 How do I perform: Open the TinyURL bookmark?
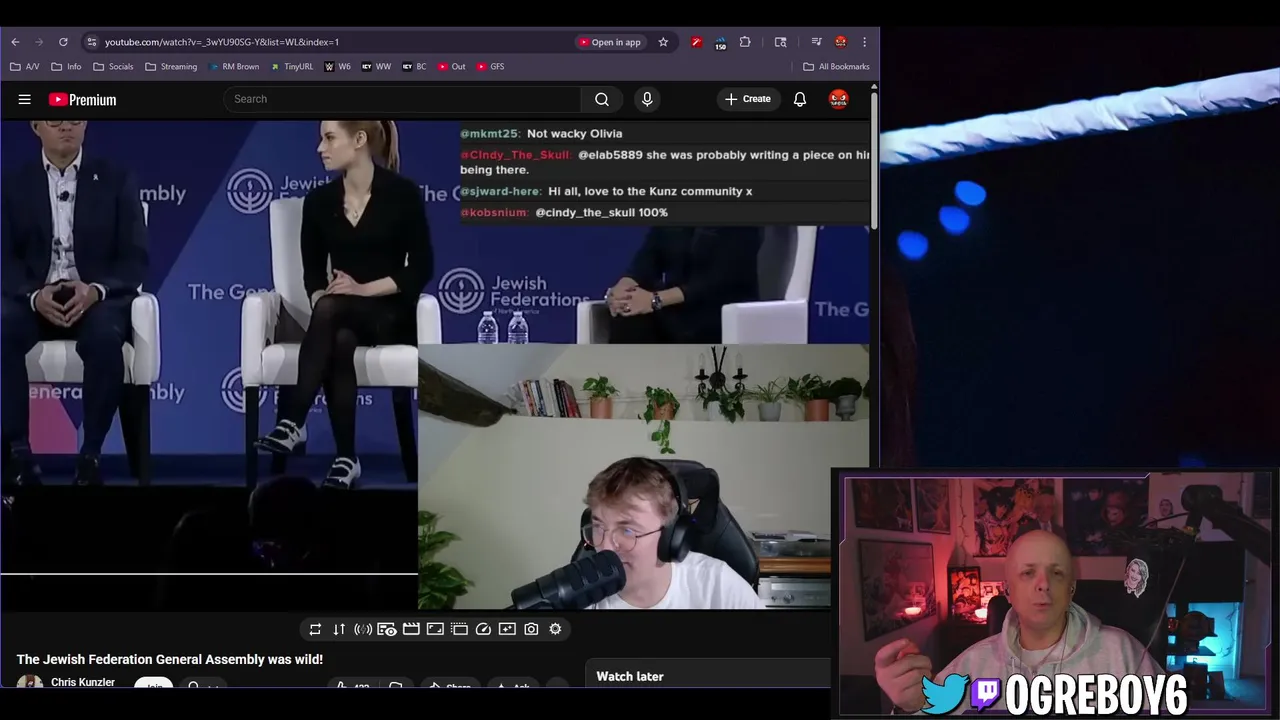[x=291, y=67]
